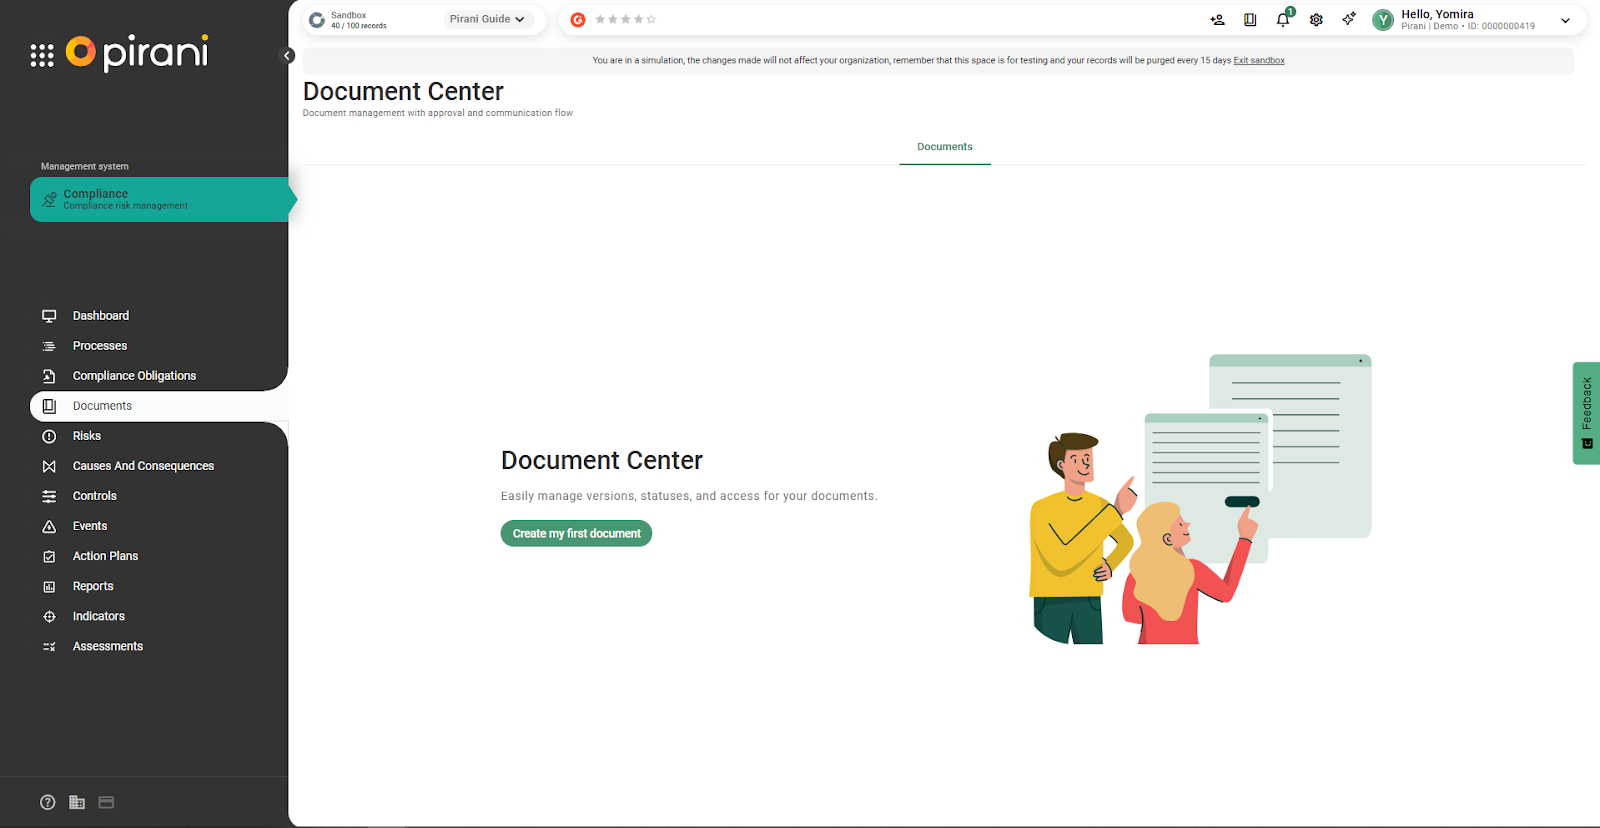Viewport: 1600px width, 828px height.
Task: Open the organization building icon
Action: click(x=77, y=802)
